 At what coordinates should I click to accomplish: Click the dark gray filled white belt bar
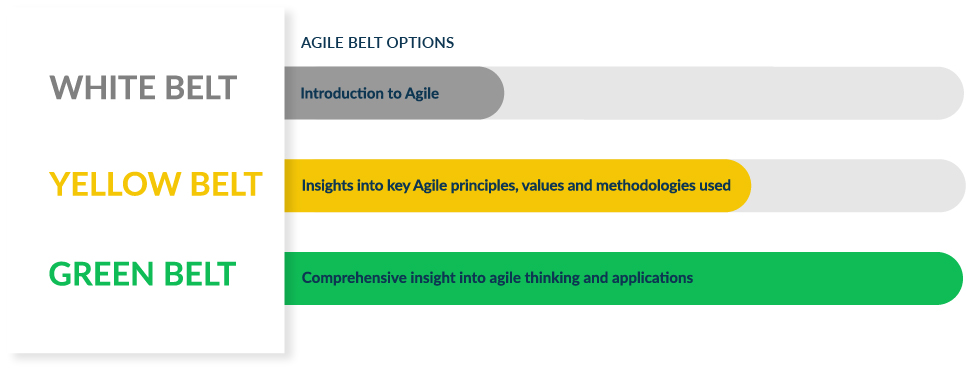coord(394,93)
